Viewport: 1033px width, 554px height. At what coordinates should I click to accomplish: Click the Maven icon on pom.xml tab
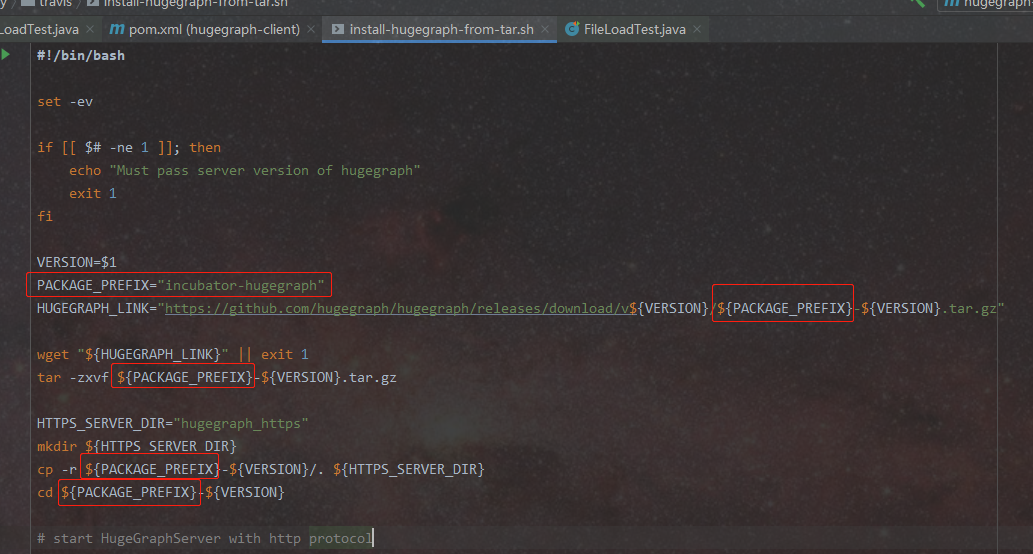tap(117, 30)
